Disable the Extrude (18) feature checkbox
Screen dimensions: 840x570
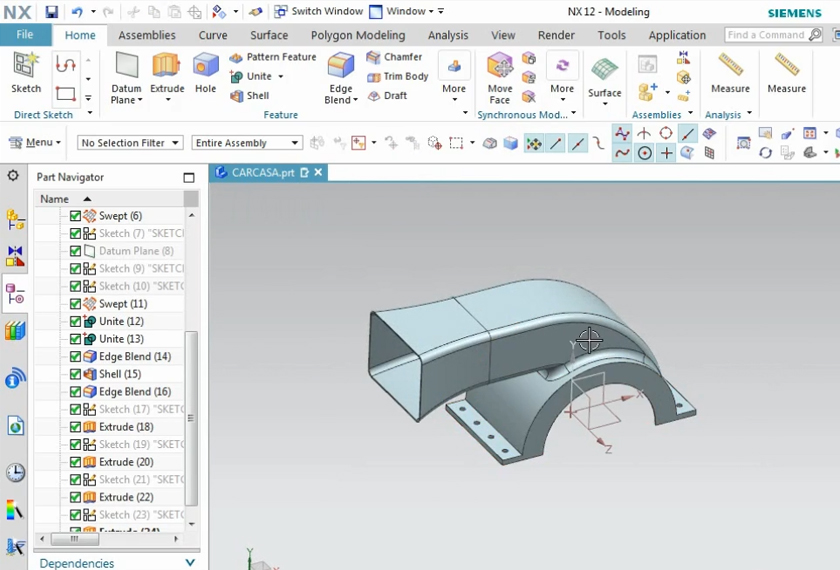pyautogui.click(x=75, y=427)
